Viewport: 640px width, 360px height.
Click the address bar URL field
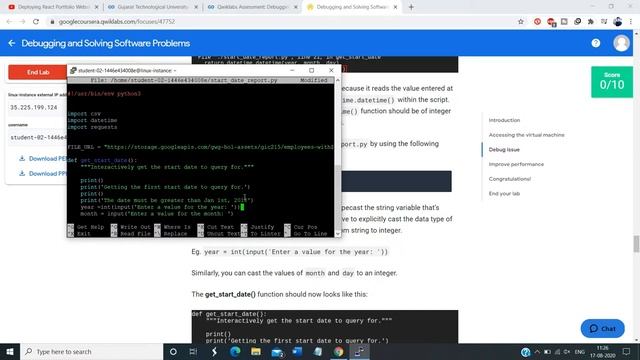[282, 22]
